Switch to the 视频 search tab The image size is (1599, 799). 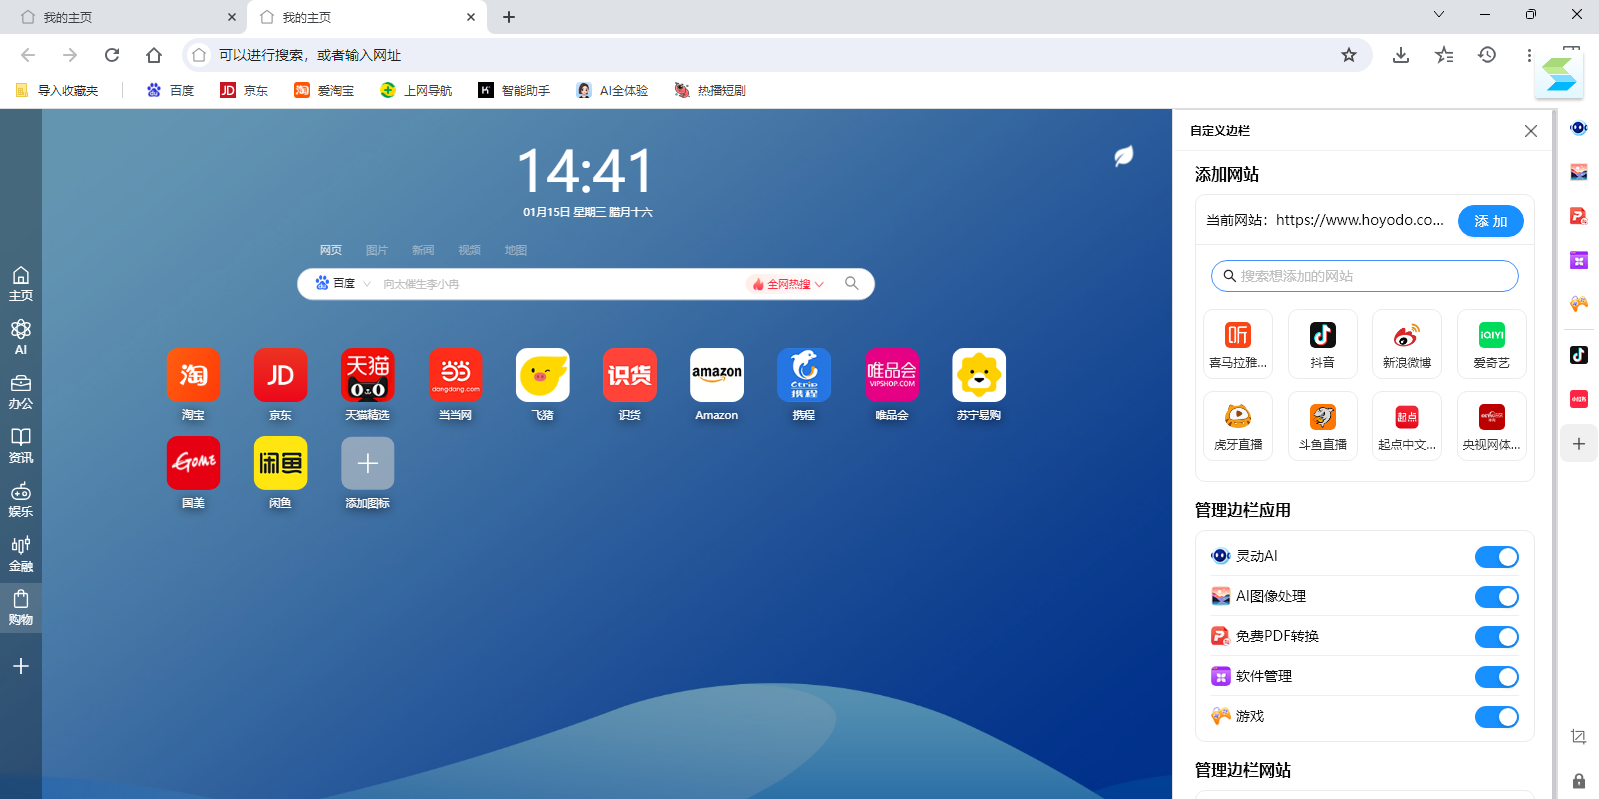click(x=470, y=250)
